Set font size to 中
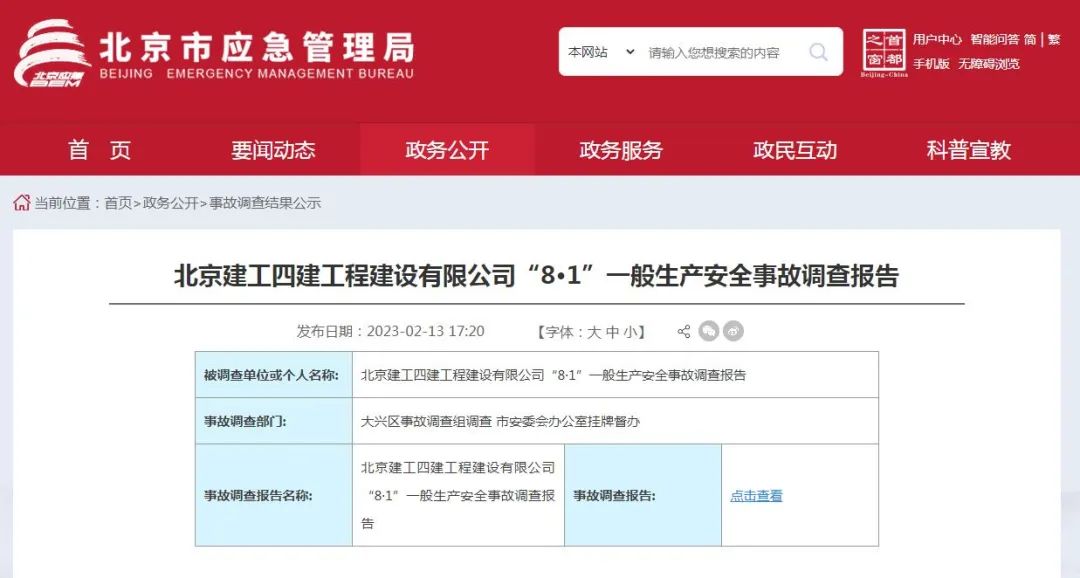 click(612, 332)
